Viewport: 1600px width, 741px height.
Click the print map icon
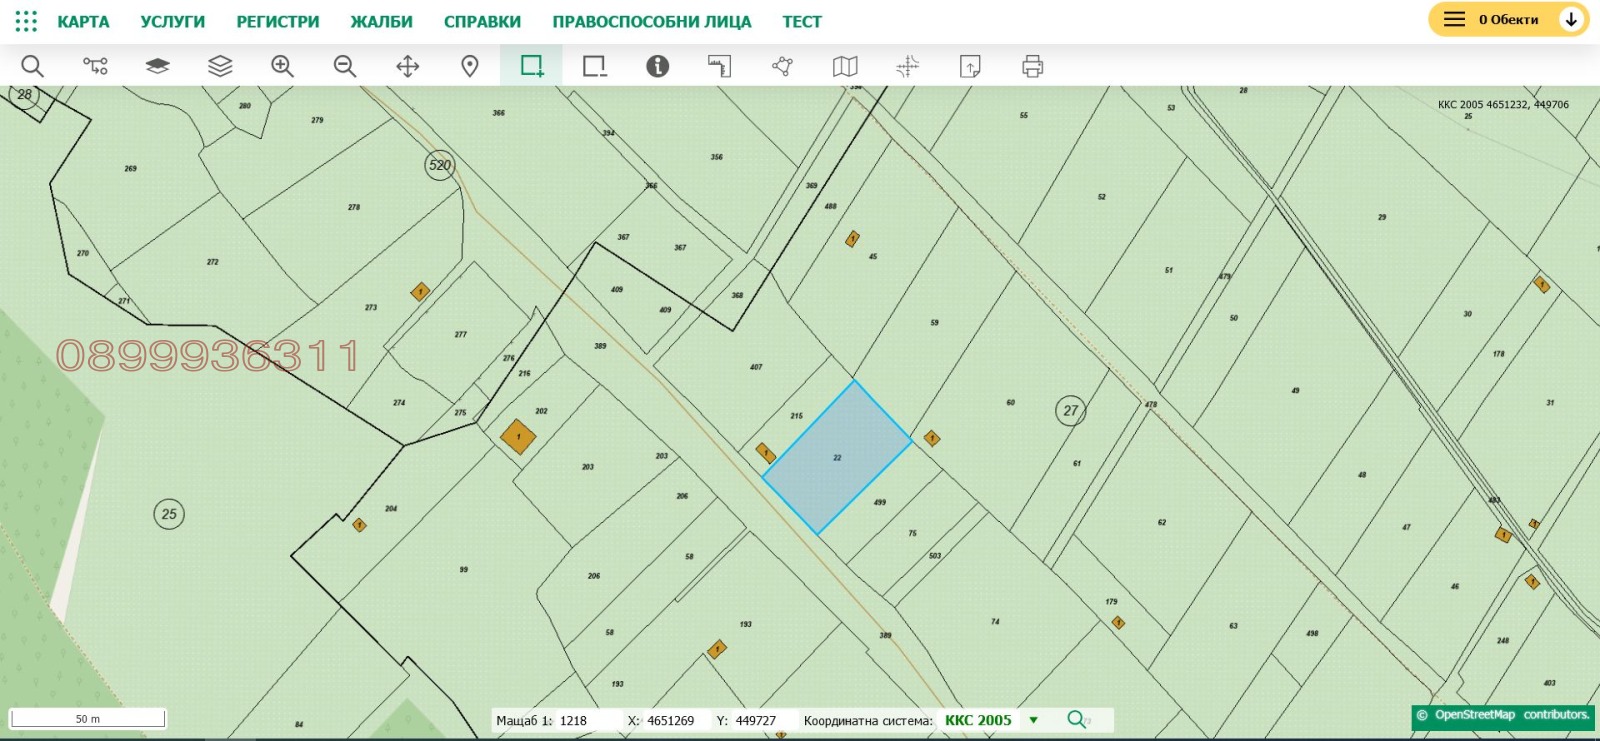tap(1033, 66)
